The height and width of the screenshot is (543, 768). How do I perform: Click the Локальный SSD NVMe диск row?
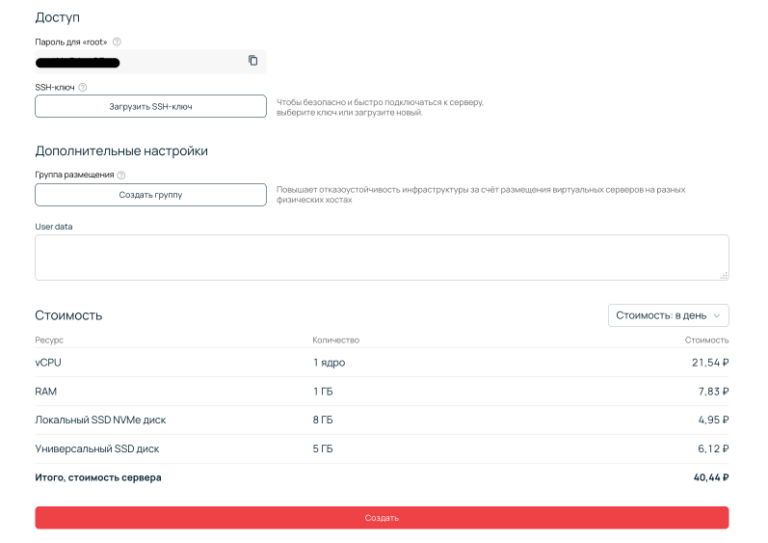pyautogui.click(x=381, y=421)
